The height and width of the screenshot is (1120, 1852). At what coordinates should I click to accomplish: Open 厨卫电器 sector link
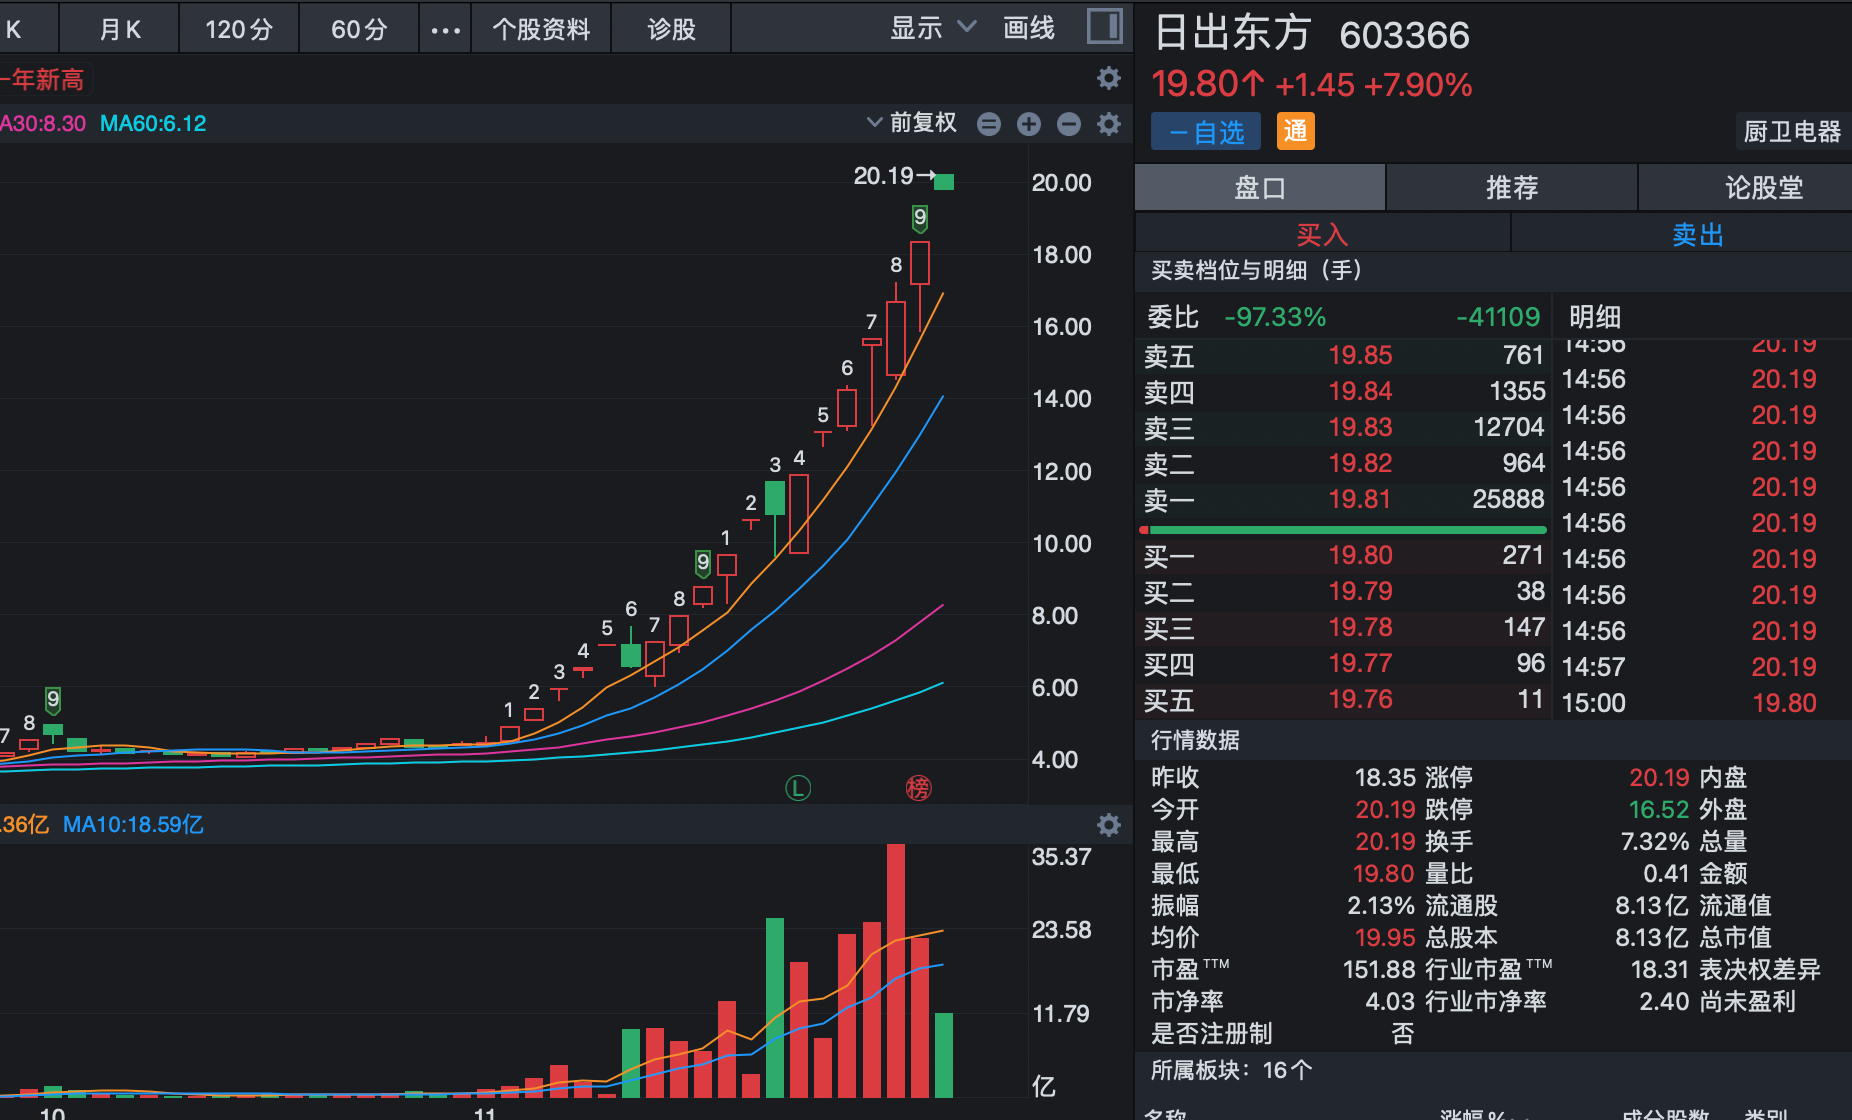coord(1792,131)
